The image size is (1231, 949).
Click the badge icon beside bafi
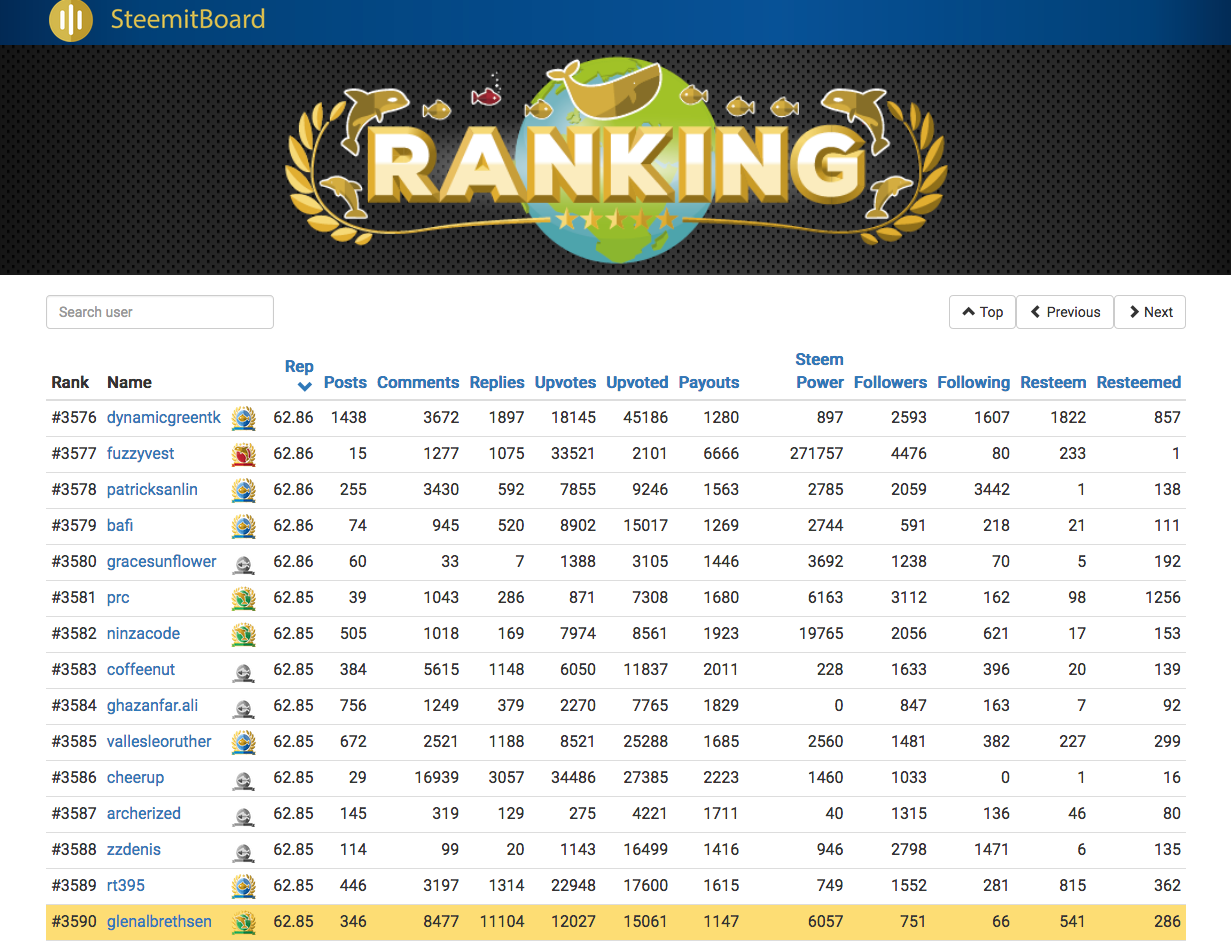click(x=243, y=526)
